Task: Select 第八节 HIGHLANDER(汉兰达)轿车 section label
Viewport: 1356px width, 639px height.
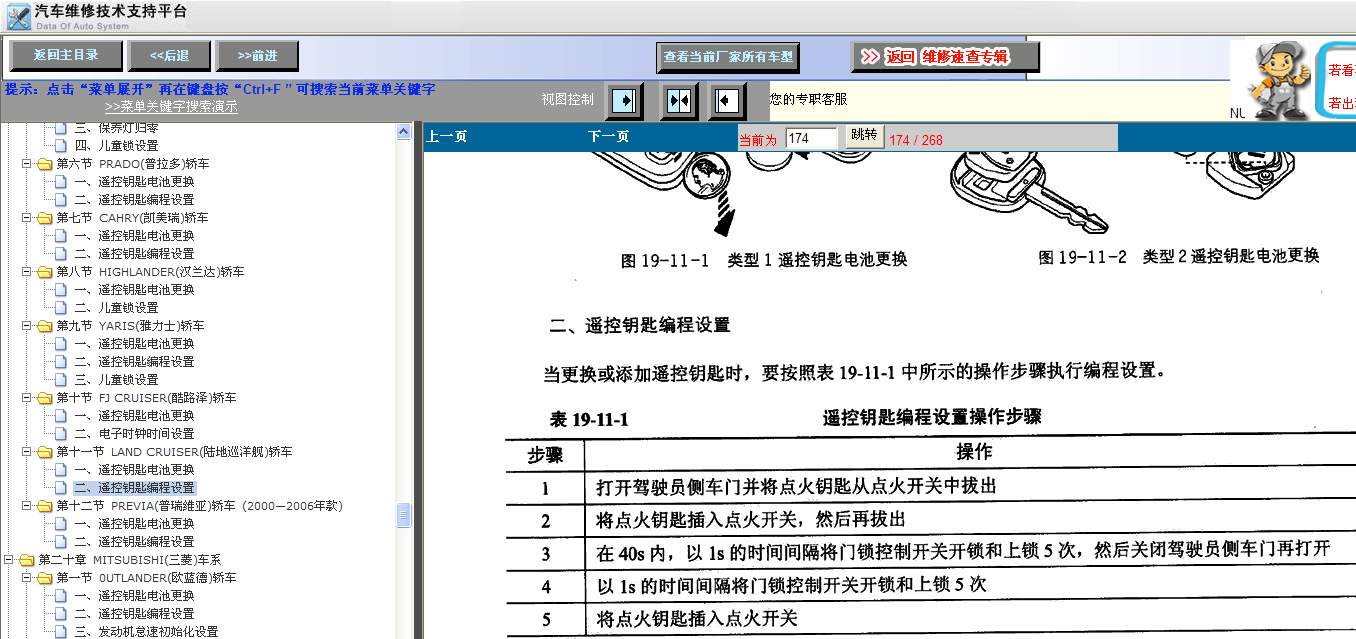Action: pos(150,272)
